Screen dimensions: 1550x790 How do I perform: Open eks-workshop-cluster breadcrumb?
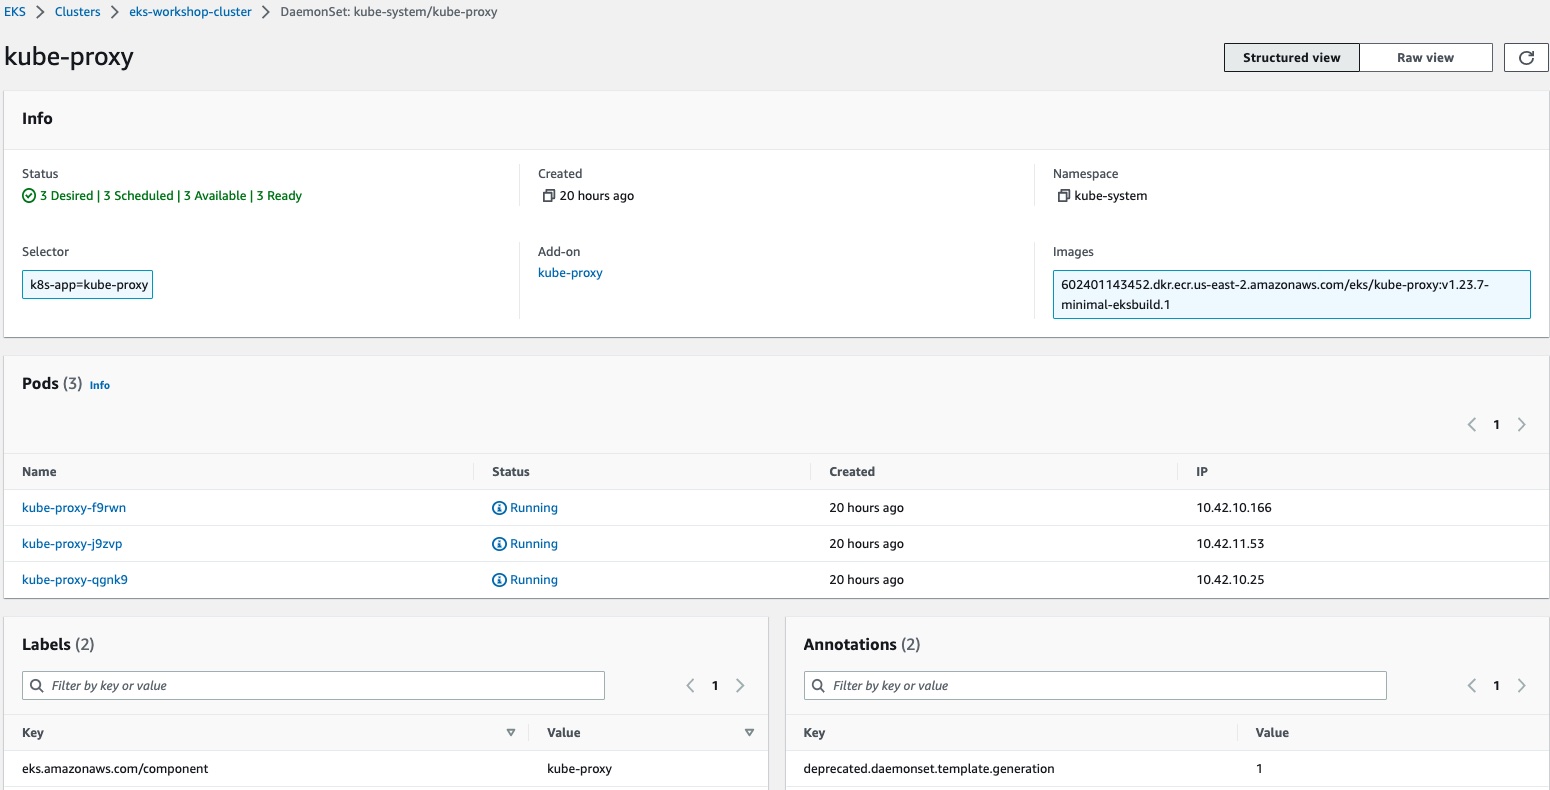click(x=190, y=12)
